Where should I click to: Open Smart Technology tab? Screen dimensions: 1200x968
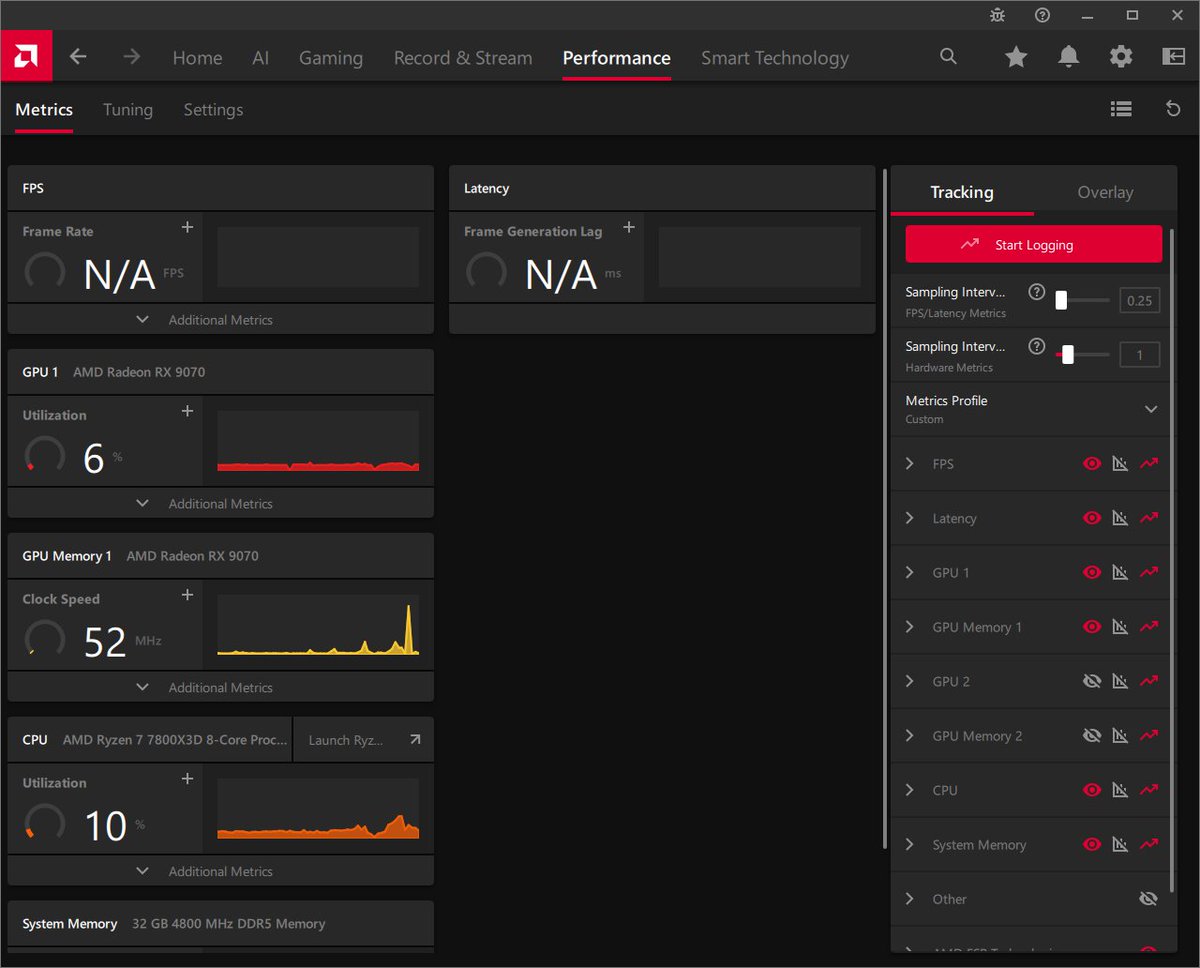775,58
